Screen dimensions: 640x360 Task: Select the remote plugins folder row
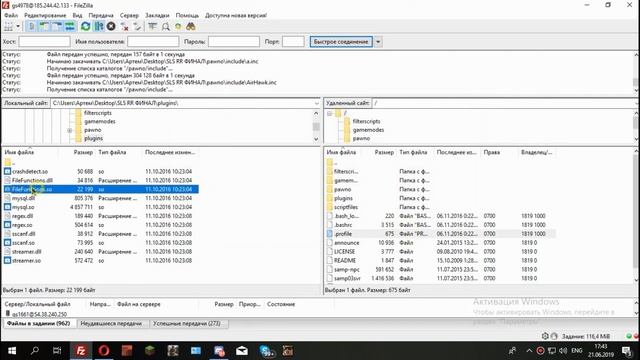click(441, 198)
